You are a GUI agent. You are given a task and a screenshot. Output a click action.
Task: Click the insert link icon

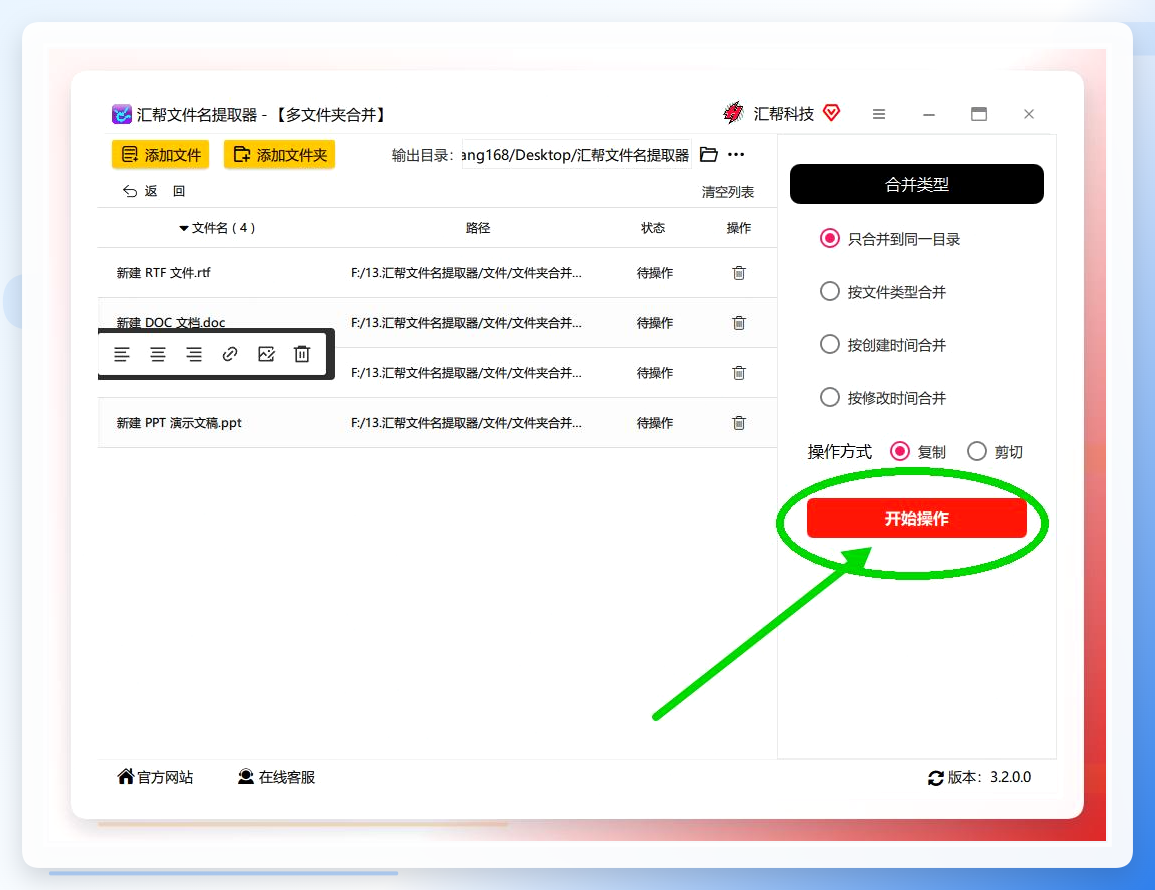(230, 354)
